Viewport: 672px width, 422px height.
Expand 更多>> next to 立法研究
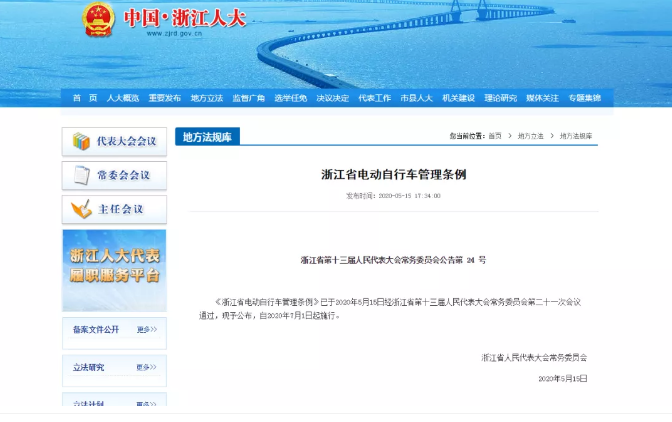pos(147,367)
